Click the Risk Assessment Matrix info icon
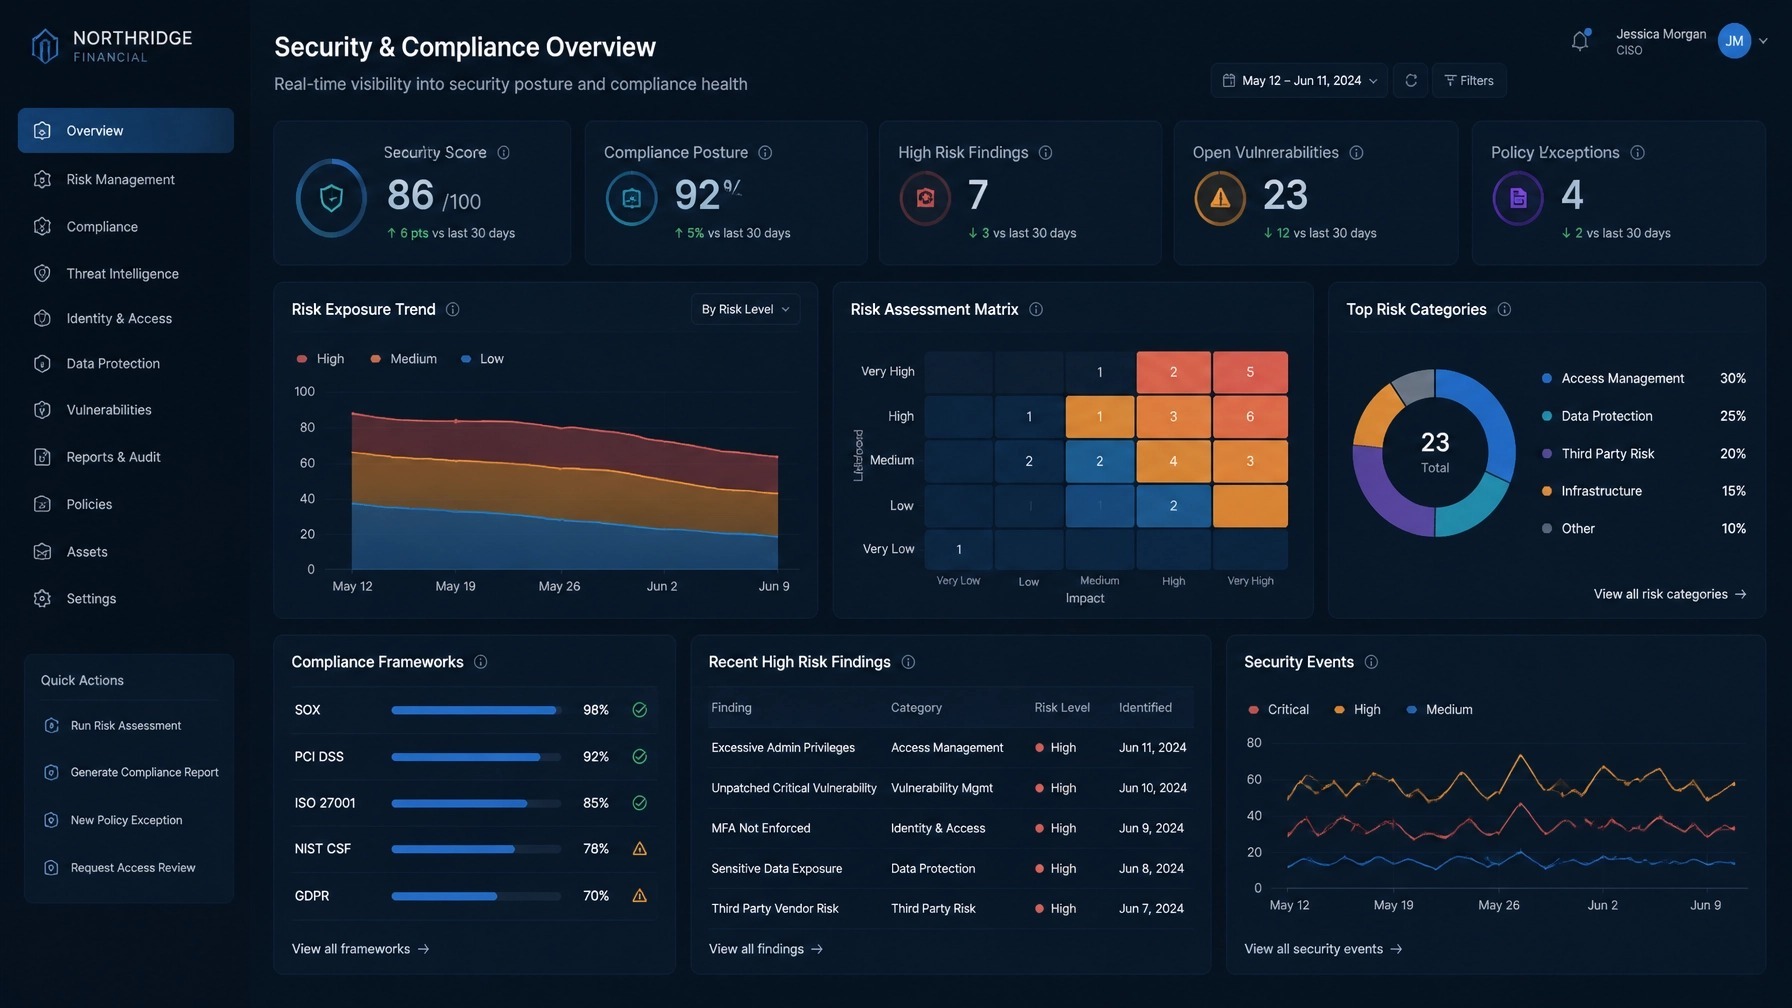Viewport: 1792px width, 1008px height. pos(1036,310)
